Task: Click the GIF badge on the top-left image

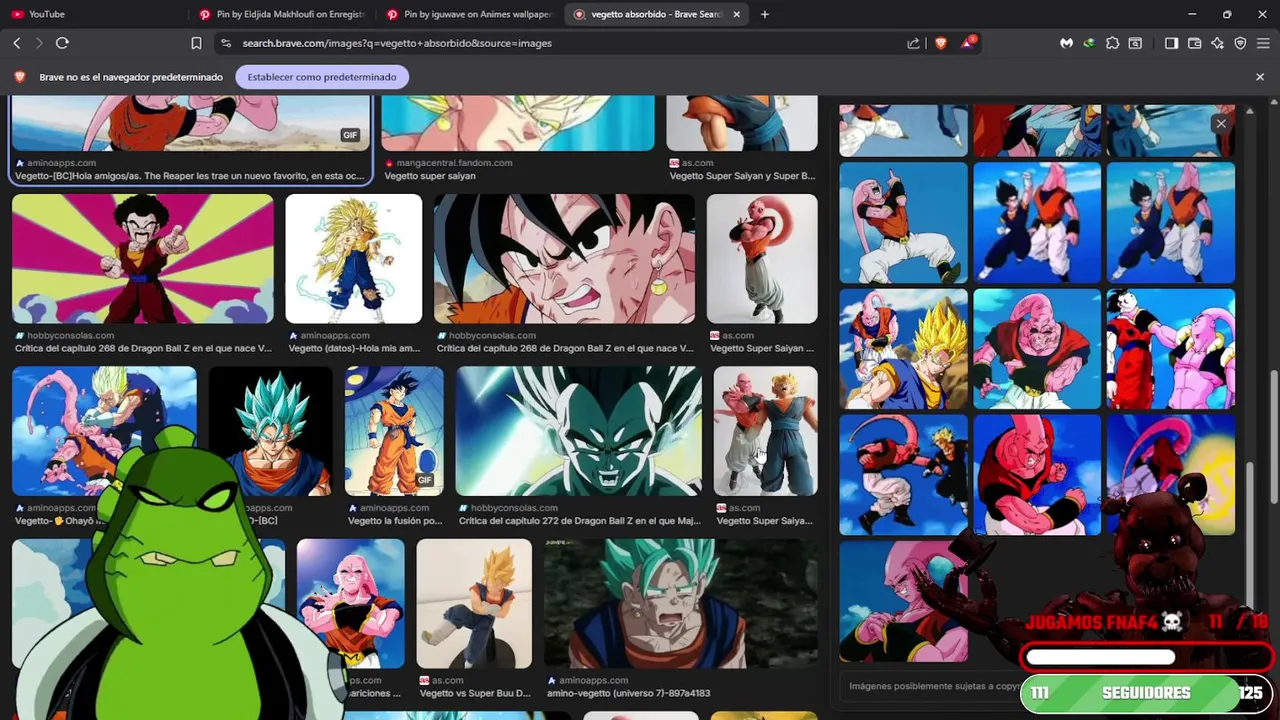Action: coord(350,135)
